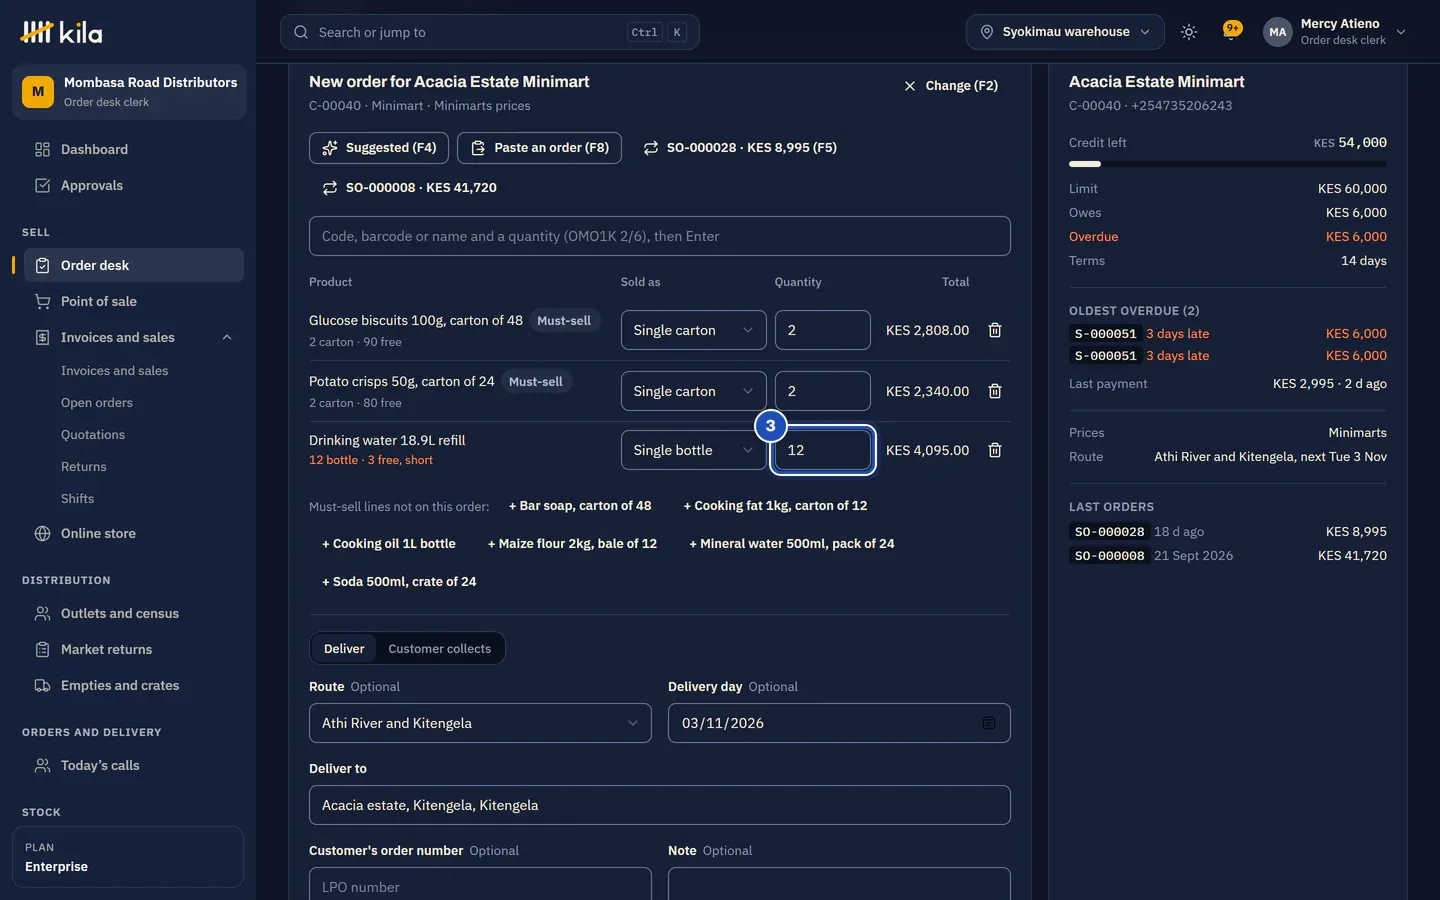Switch to Customer collects
The height and width of the screenshot is (900, 1440).
point(440,648)
